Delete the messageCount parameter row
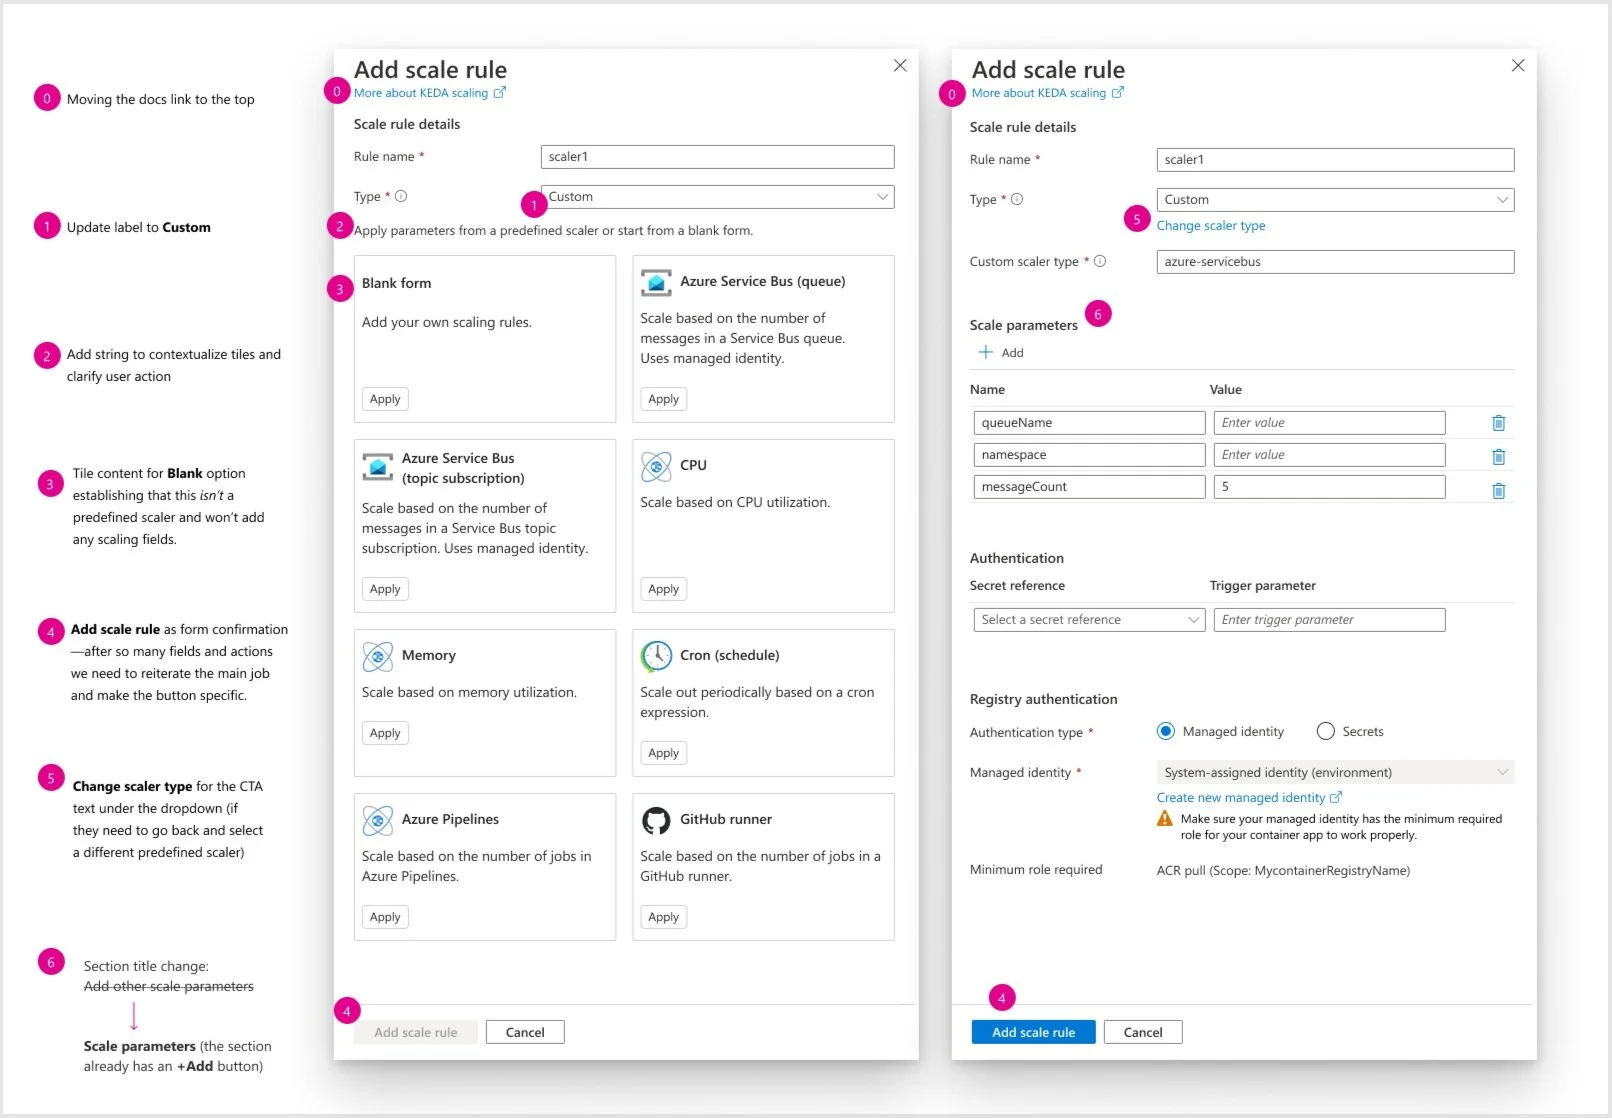 tap(1498, 491)
